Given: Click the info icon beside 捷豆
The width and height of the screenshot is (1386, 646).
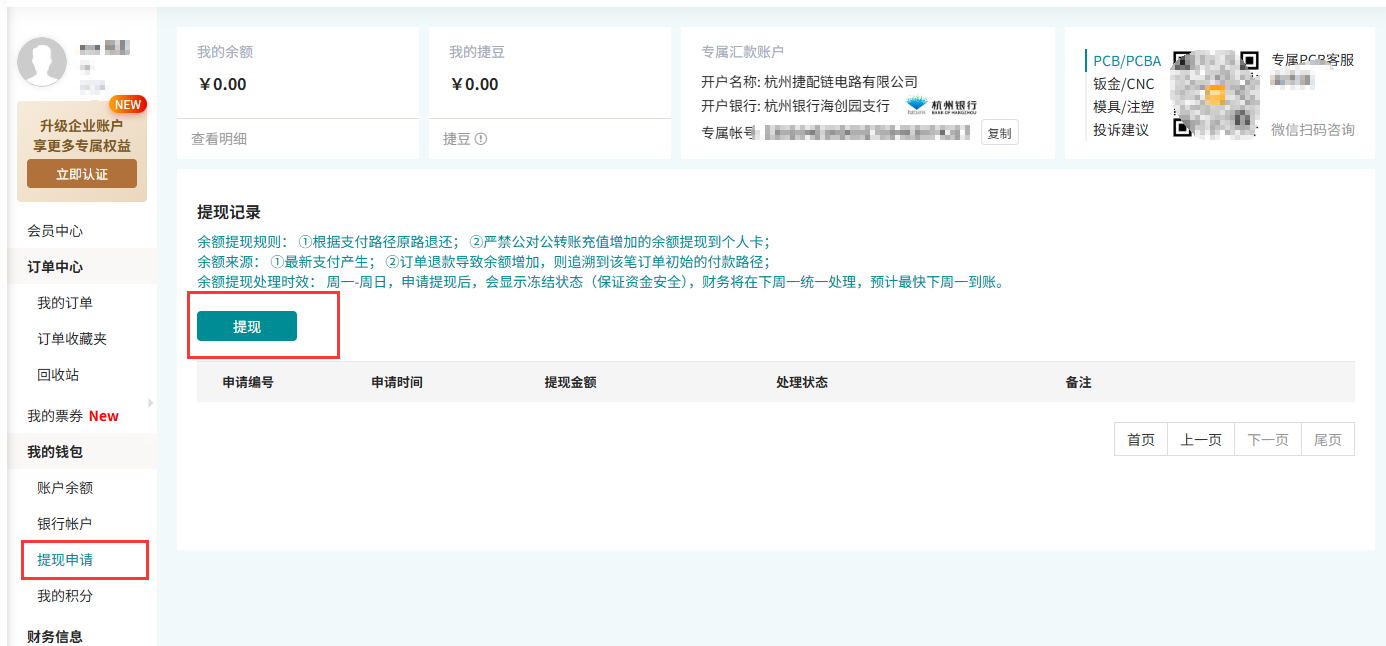Looking at the screenshot, I should (481, 140).
